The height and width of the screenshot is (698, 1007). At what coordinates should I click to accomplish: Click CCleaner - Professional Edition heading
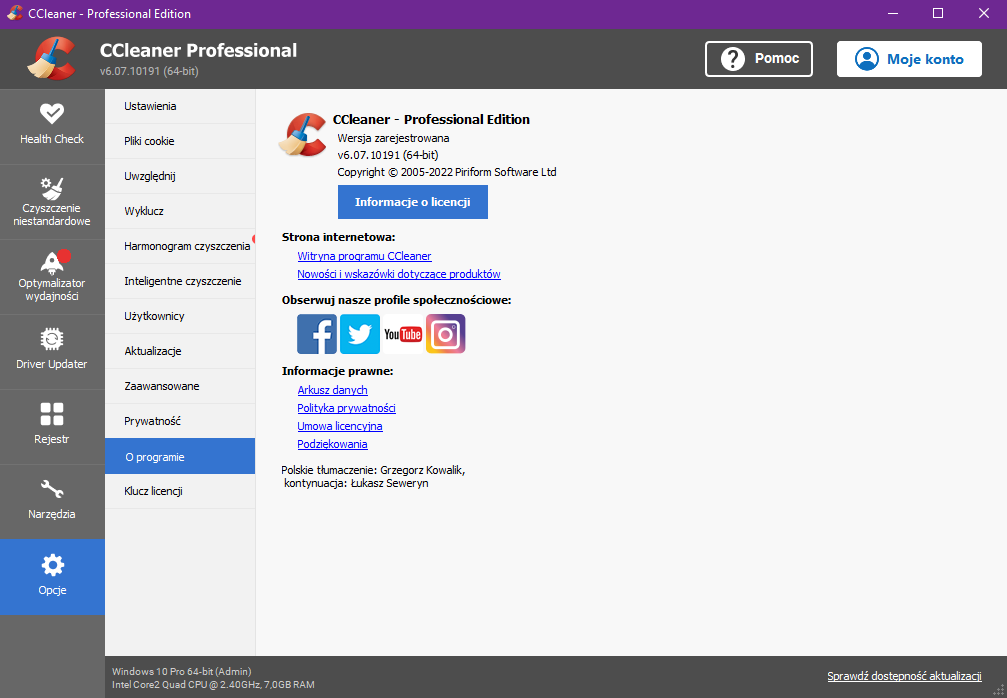[431, 119]
